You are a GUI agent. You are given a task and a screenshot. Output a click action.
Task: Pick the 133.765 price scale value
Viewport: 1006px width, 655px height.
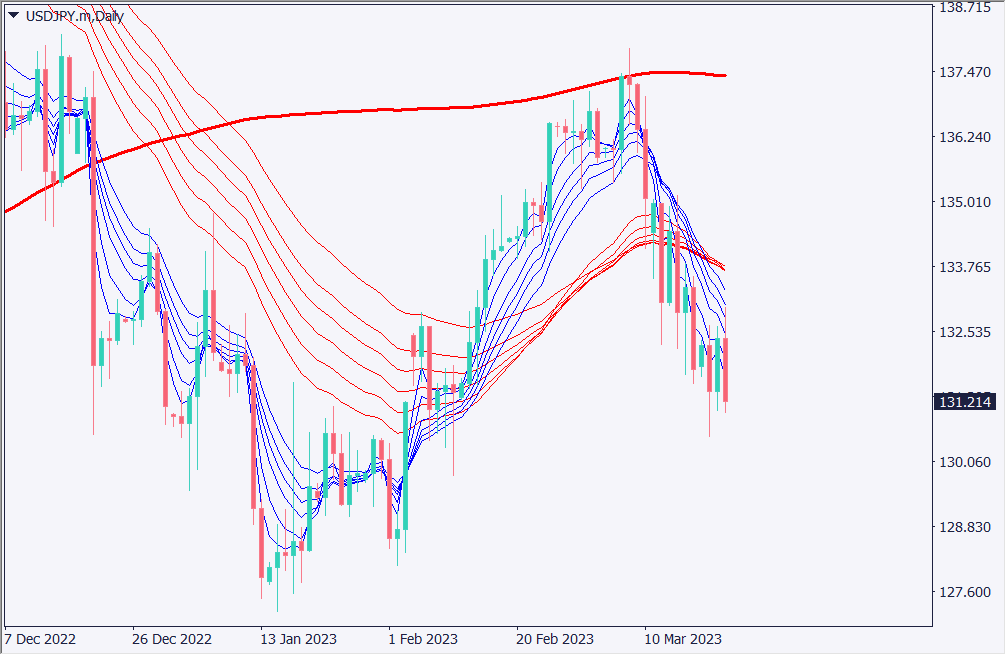tap(966, 267)
